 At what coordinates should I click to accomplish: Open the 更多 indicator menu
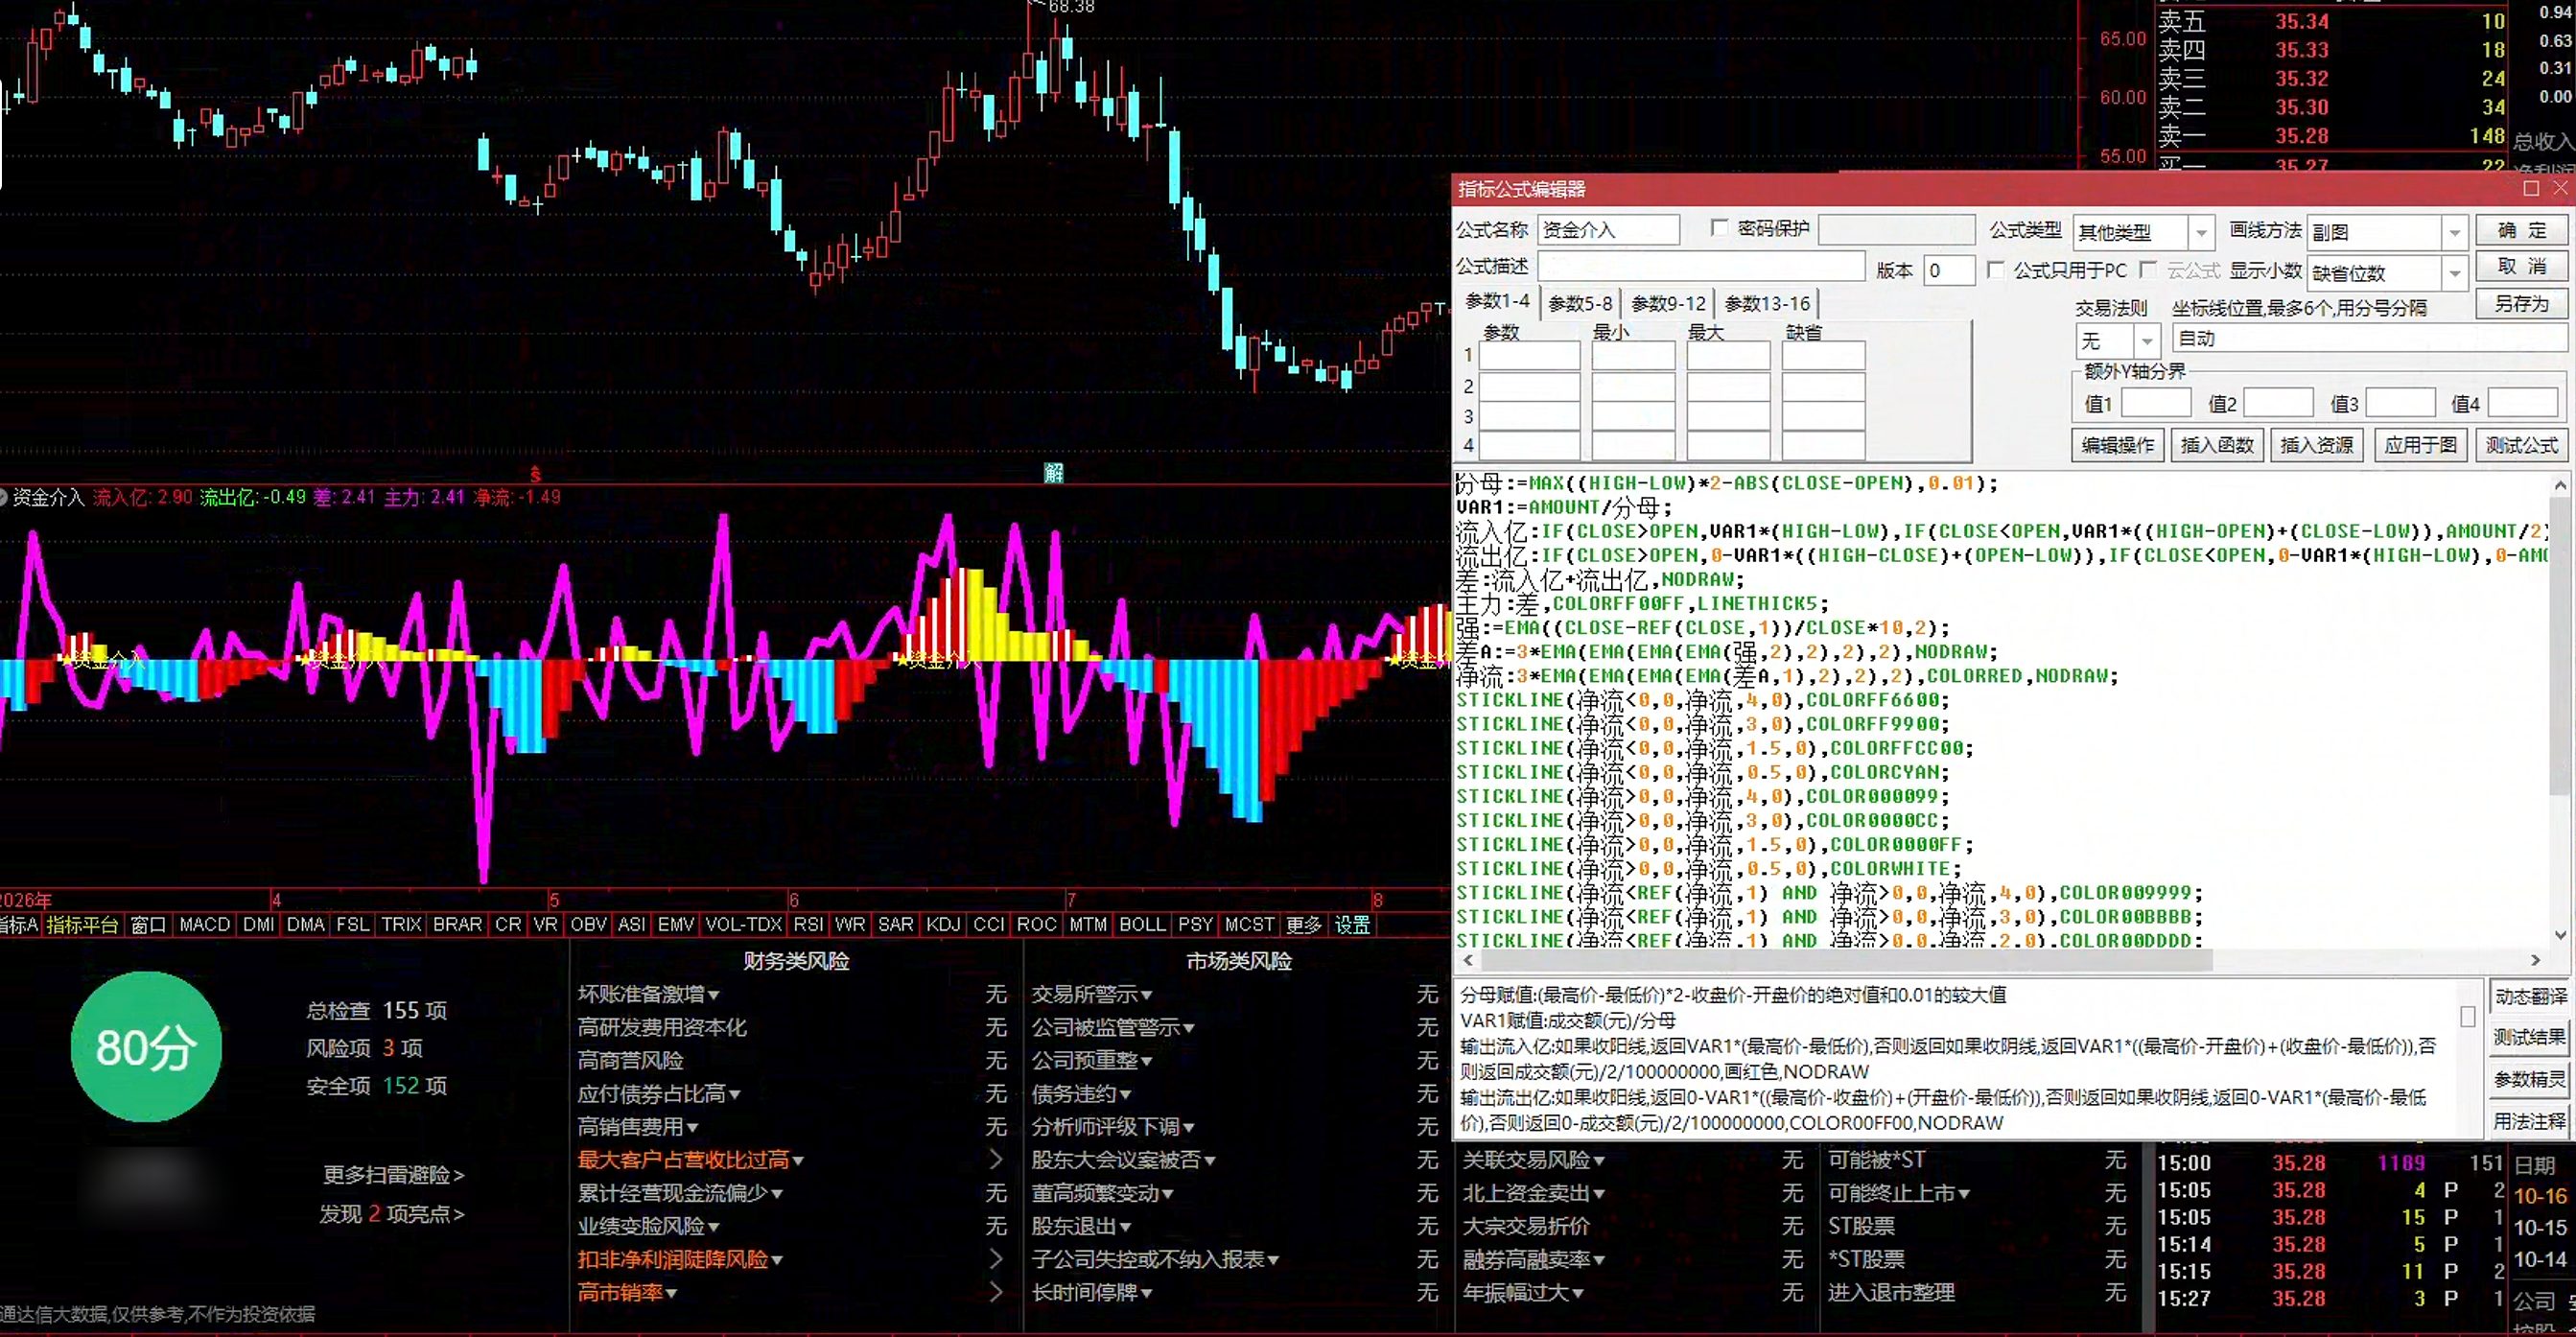point(1303,925)
